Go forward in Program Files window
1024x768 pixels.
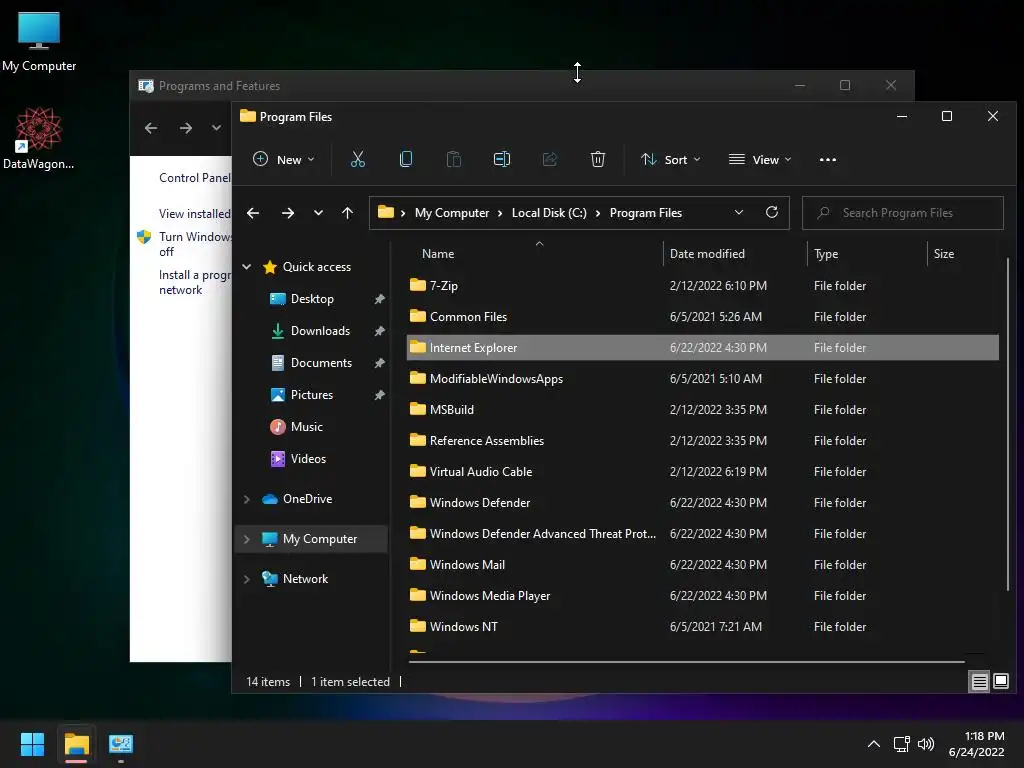(x=287, y=213)
